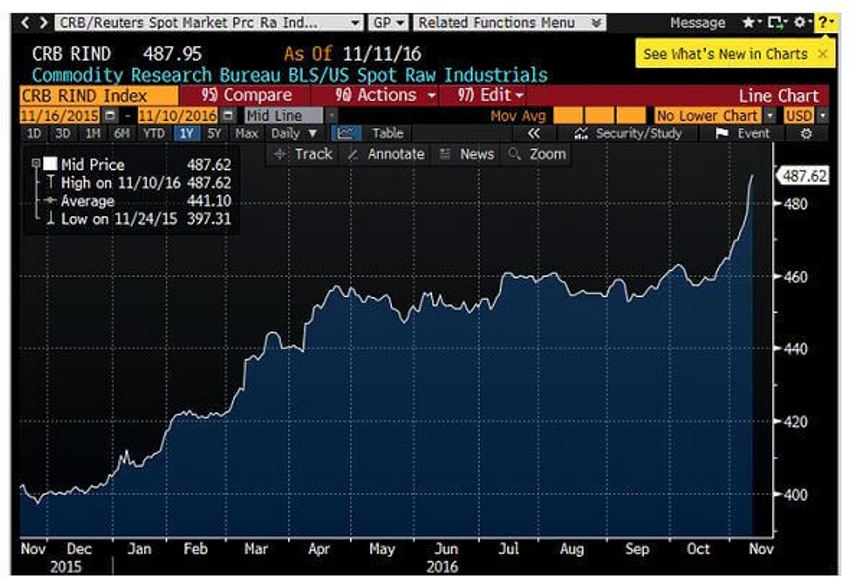Collapse the Mid Price legend tree
The height and width of the screenshot is (586, 850).
point(35,163)
